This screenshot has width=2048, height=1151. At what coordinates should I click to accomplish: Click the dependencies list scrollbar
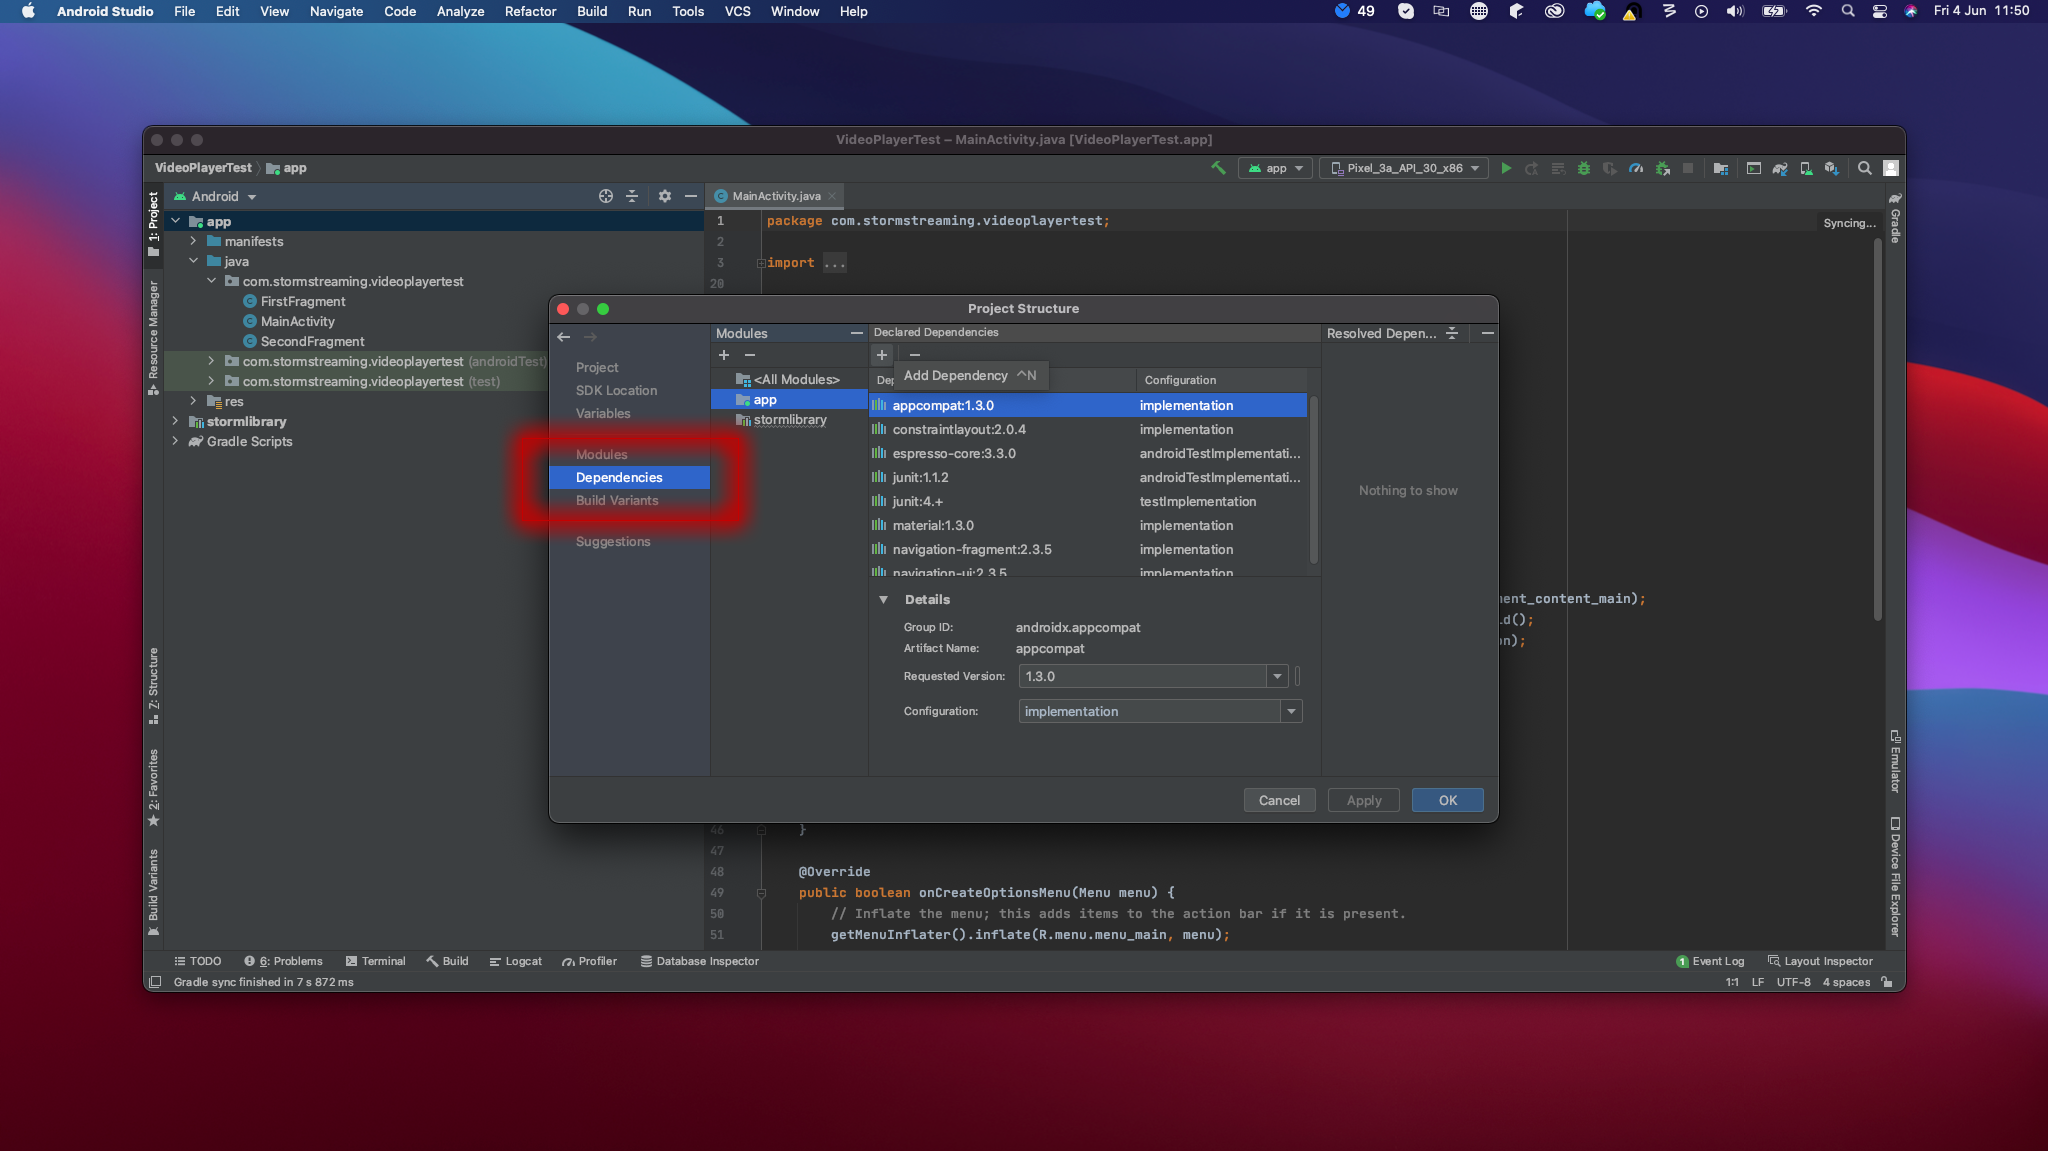pyautogui.click(x=1314, y=480)
